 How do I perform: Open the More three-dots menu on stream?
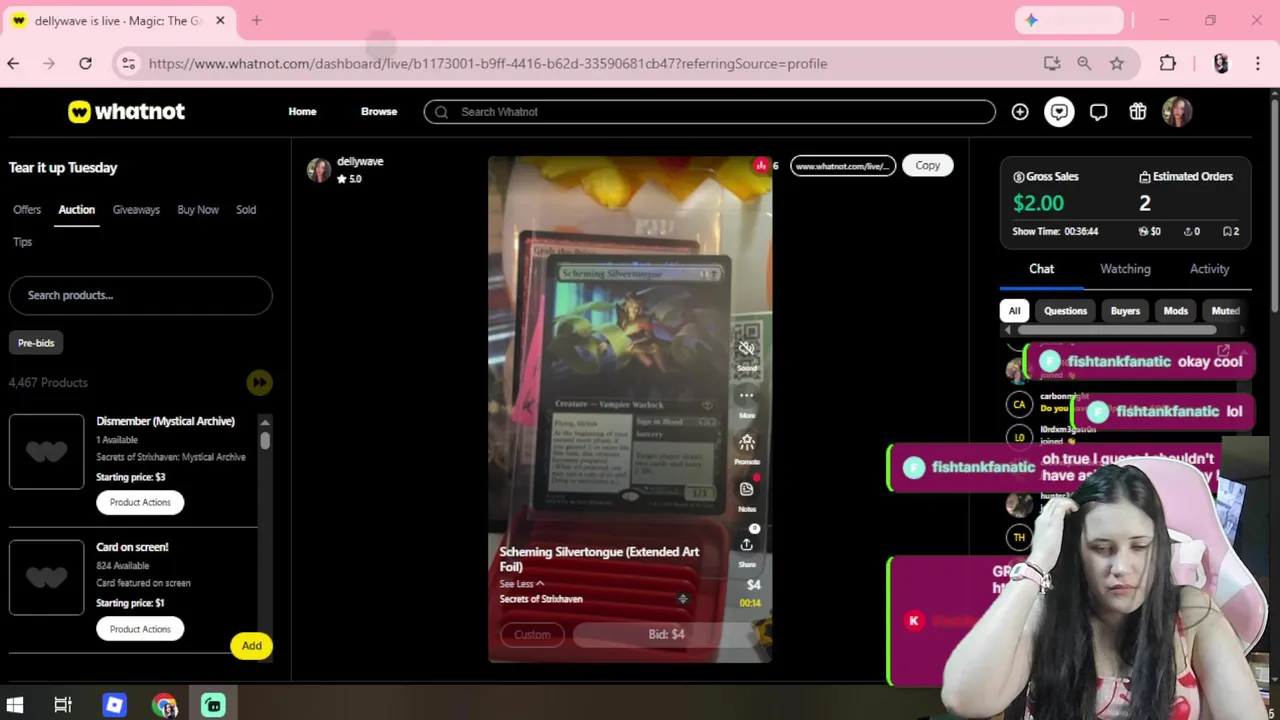coord(747,396)
